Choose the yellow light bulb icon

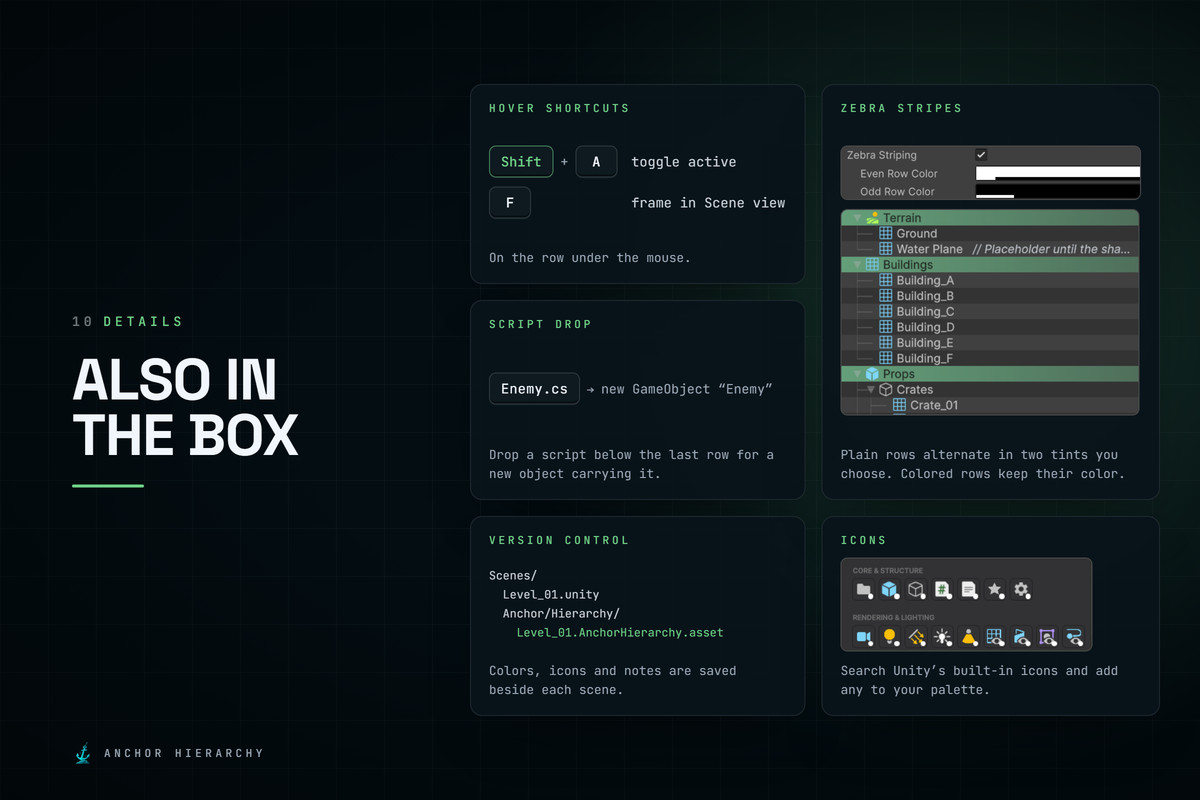coord(890,637)
